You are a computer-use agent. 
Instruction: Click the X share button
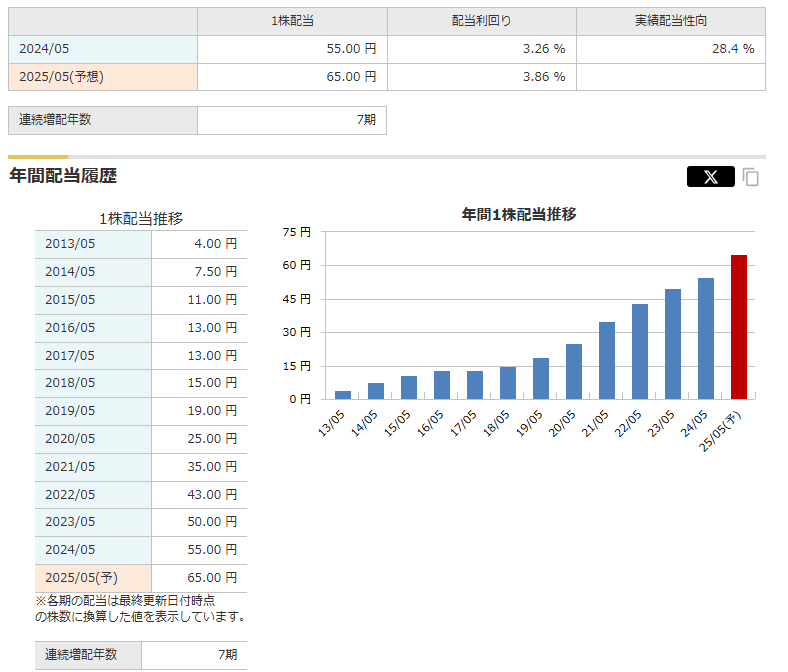pos(710,177)
